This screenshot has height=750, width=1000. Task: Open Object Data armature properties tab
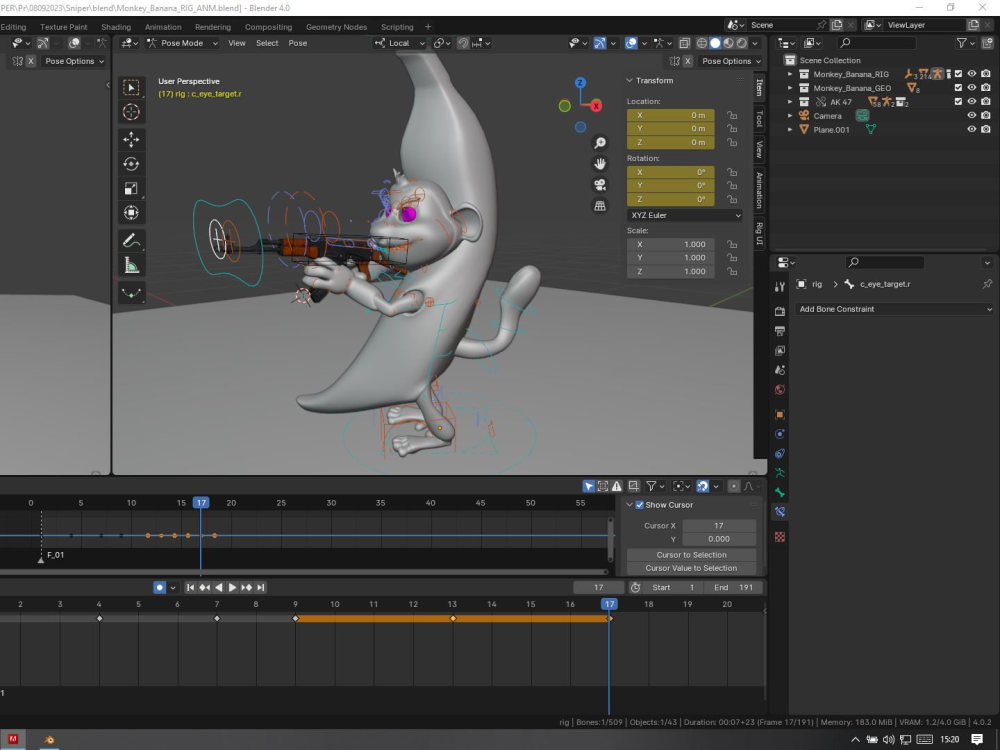click(779, 473)
